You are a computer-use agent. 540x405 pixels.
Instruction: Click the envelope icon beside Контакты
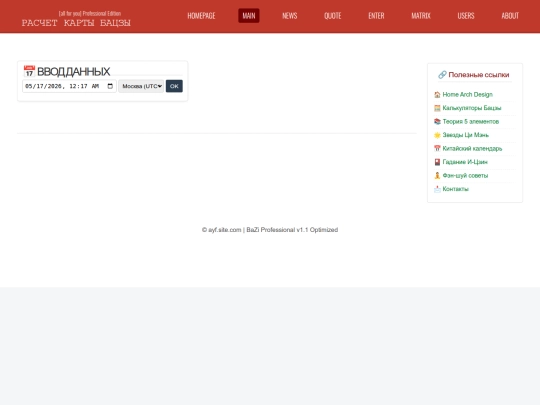pos(437,189)
